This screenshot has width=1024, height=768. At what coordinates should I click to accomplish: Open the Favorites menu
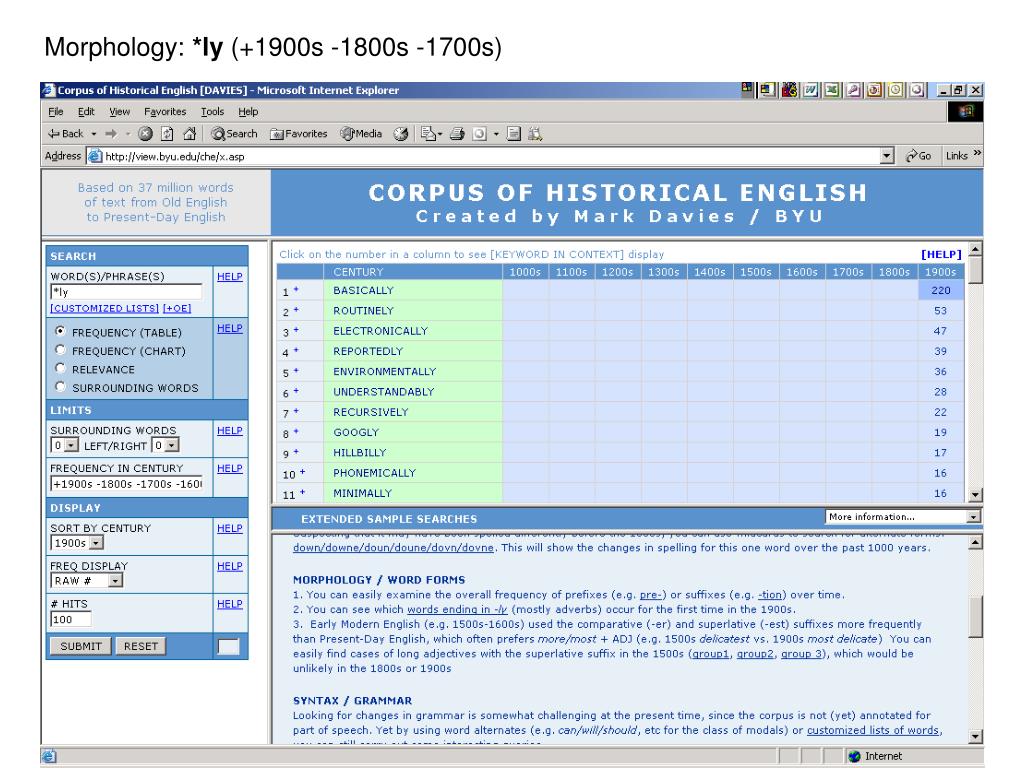click(165, 112)
